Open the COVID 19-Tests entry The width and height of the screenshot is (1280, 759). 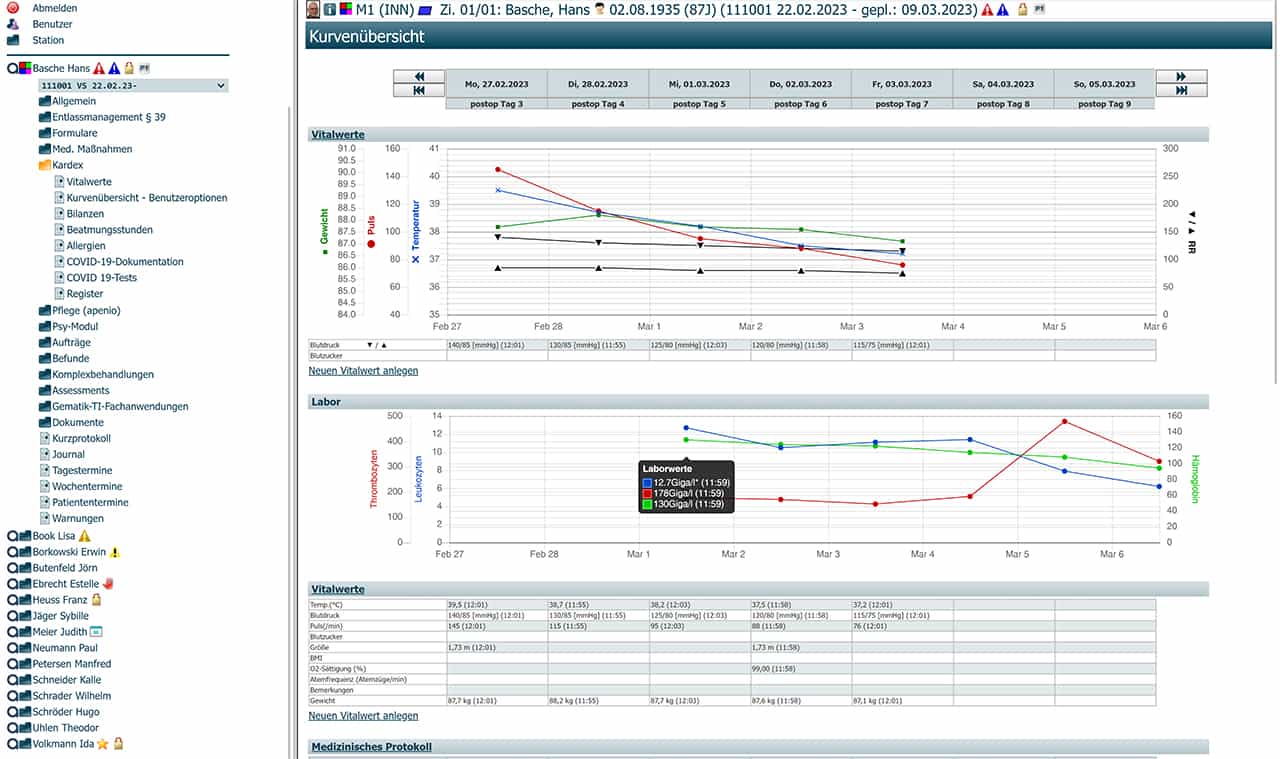click(x=101, y=278)
